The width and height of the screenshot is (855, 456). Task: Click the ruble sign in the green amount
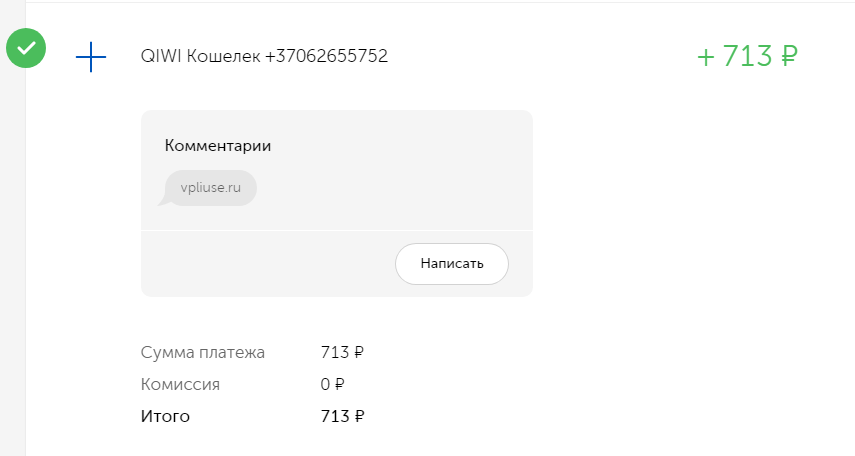(x=788, y=56)
